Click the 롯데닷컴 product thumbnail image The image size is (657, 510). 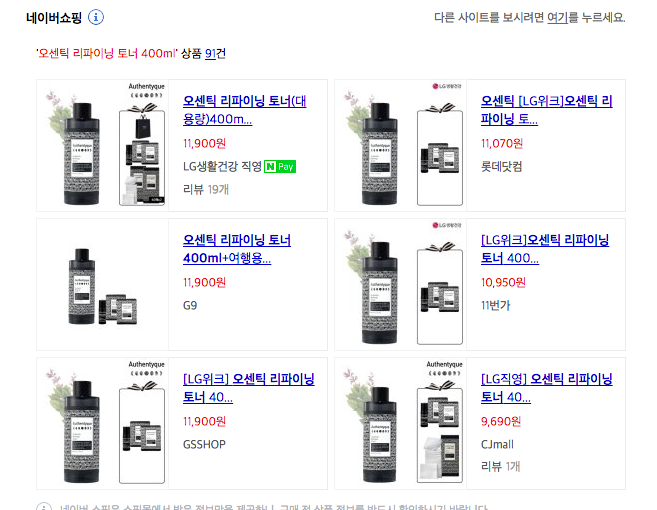pos(401,145)
